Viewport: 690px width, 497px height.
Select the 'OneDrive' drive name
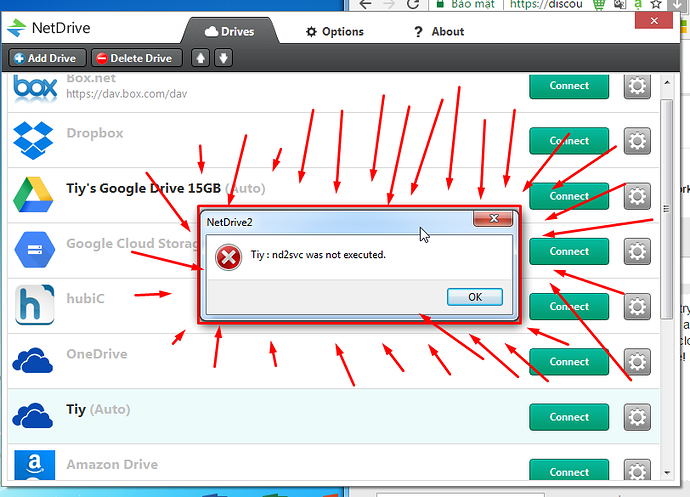coord(97,354)
